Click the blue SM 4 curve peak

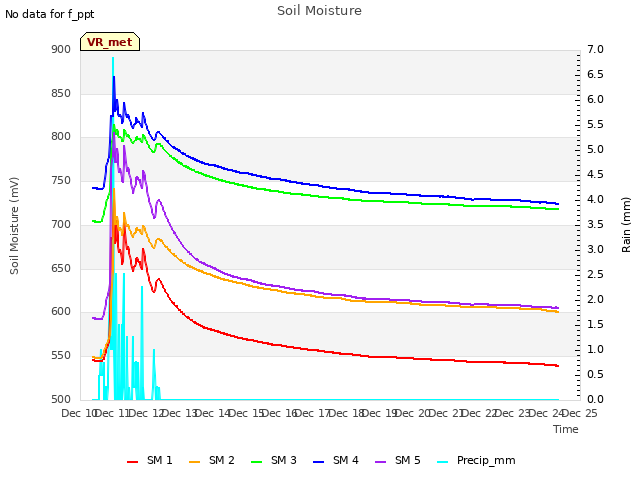(x=114, y=78)
